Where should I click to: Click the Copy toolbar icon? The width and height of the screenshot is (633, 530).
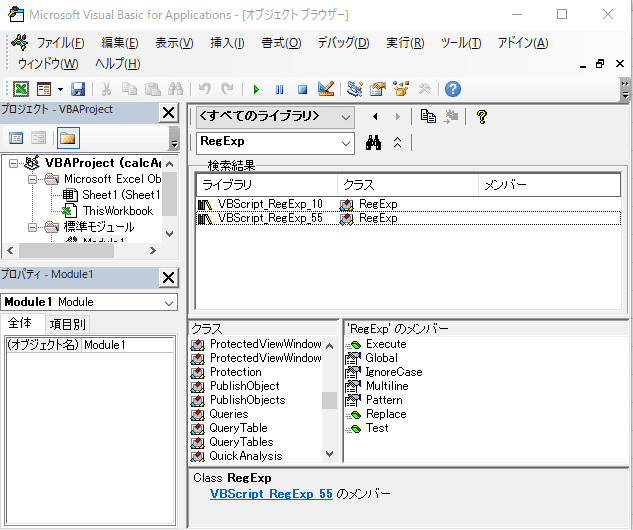click(x=129, y=89)
